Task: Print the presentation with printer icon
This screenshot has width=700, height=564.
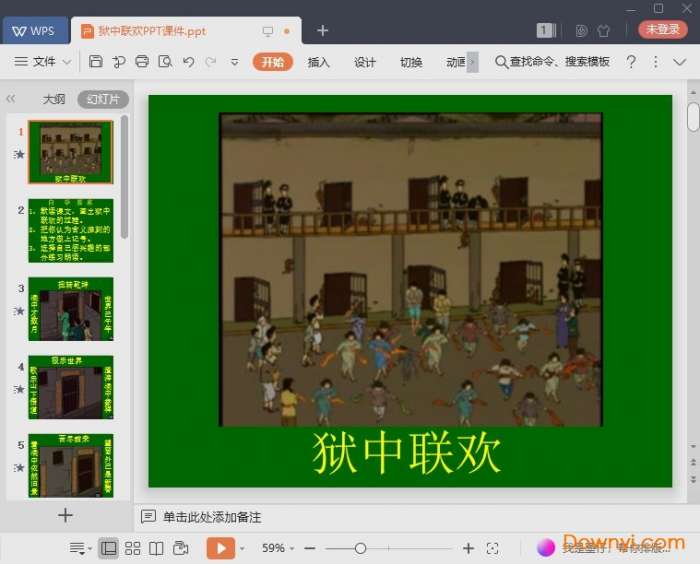Action: (x=142, y=62)
